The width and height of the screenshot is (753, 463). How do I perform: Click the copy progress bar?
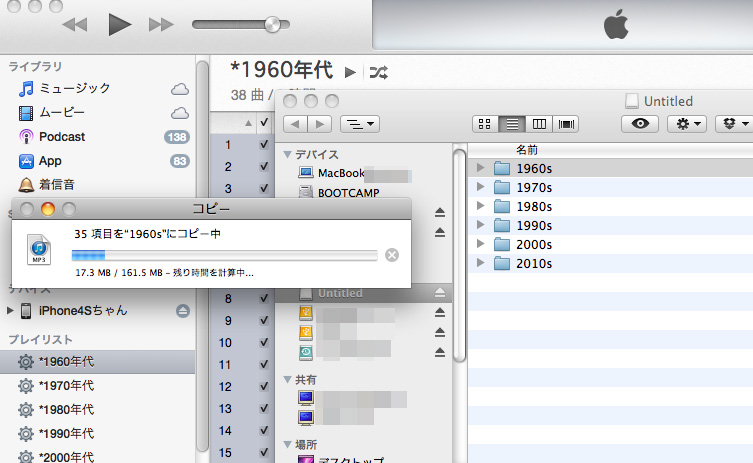coord(224,255)
